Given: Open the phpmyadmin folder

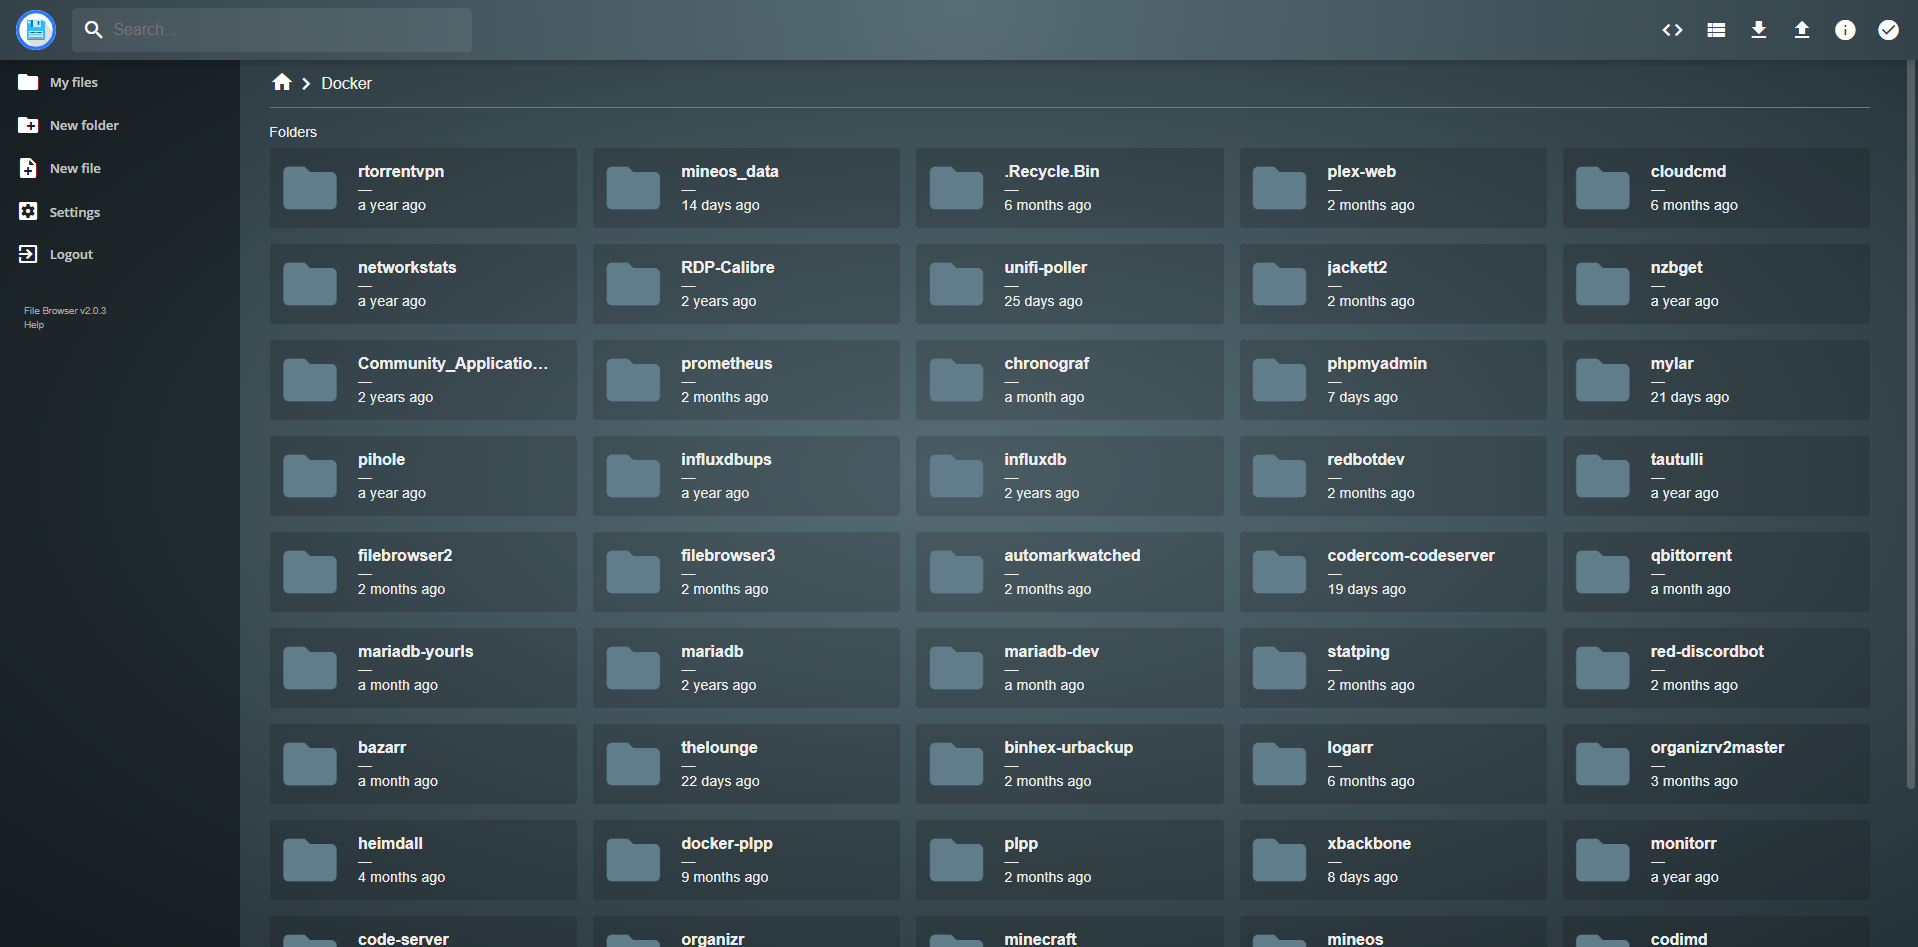Looking at the screenshot, I should click(x=1392, y=380).
